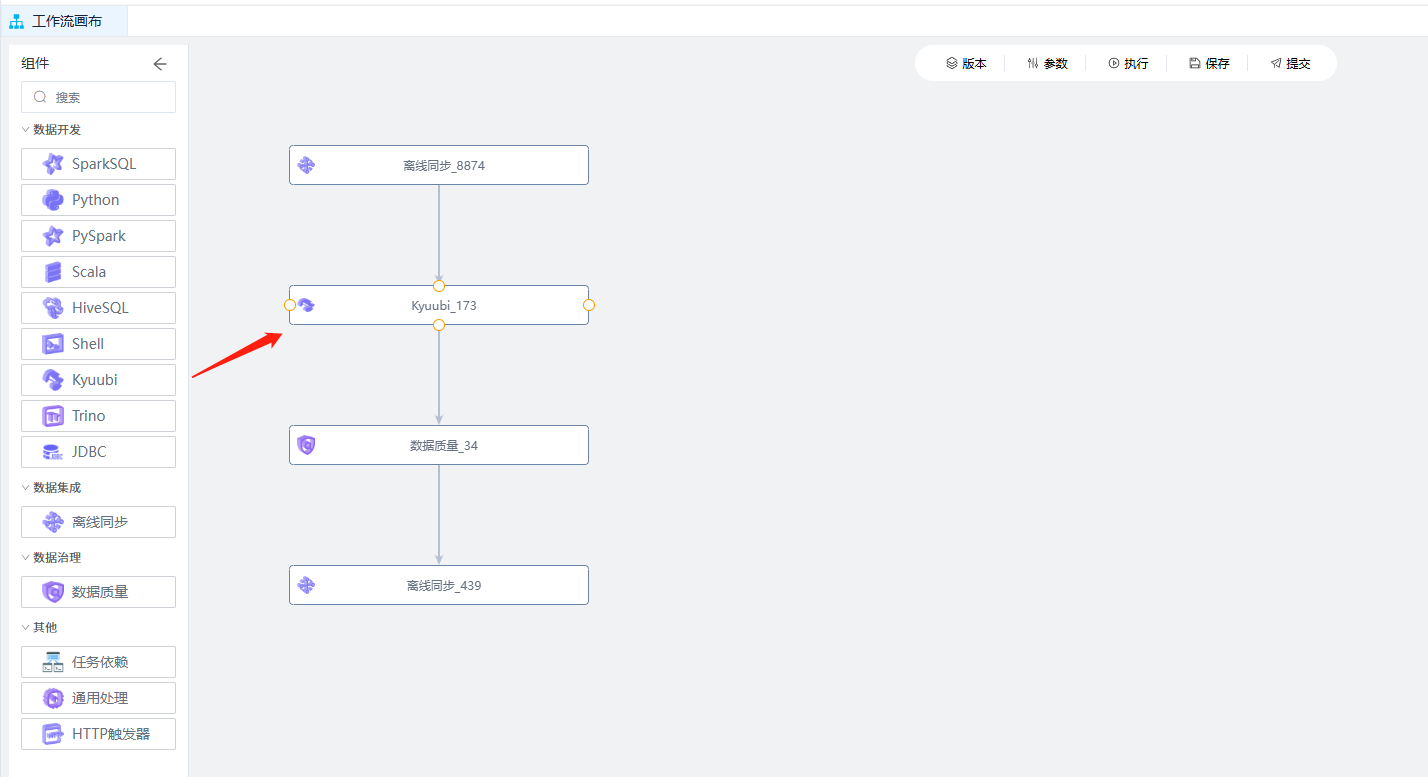1428x777 pixels.
Task: Submit the workflow with 提交
Action: (1290, 63)
